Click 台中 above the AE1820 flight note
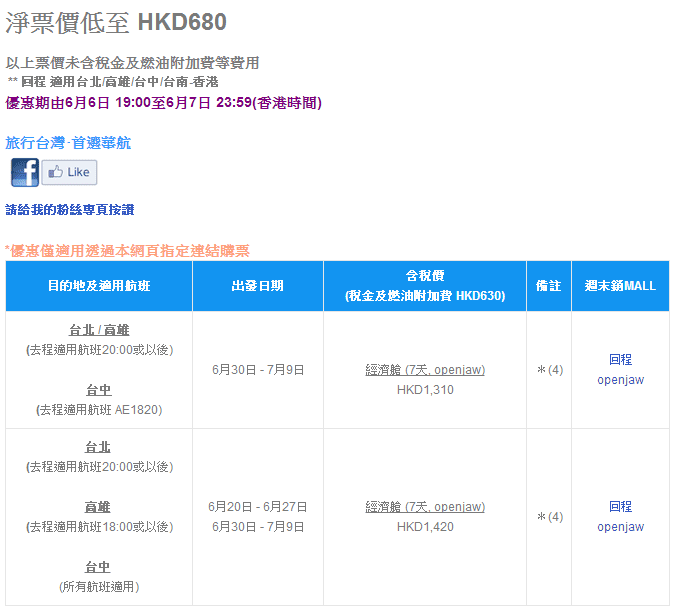The height and width of the screenshot is (608, 676). 98,390
